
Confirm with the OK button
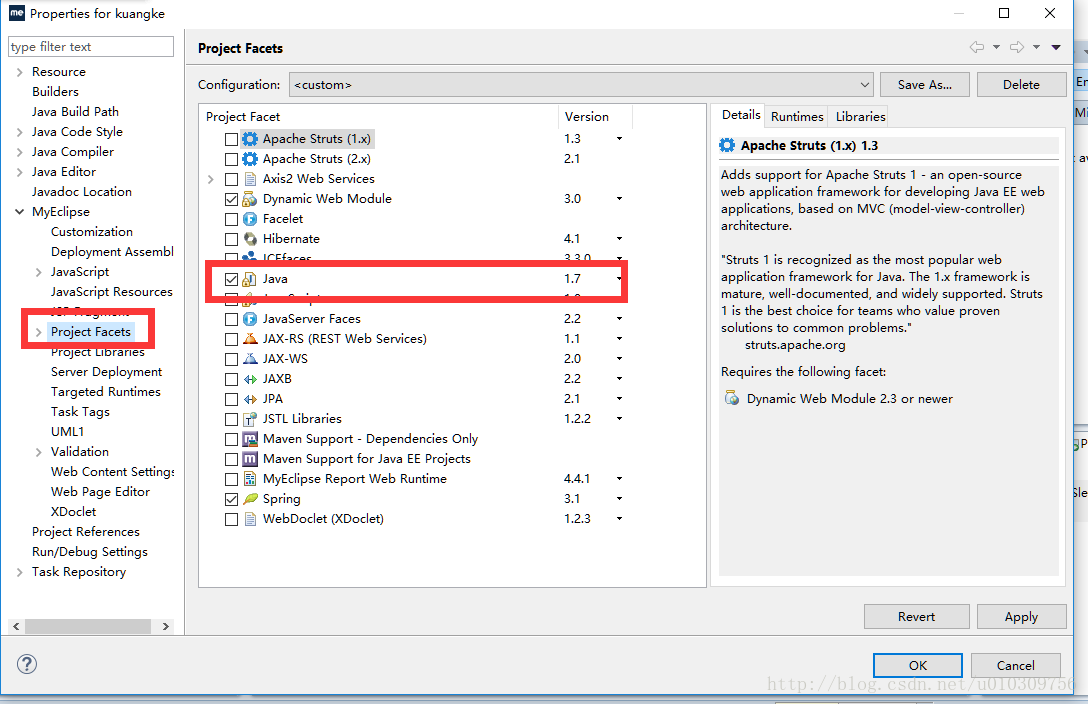(917, 665)
